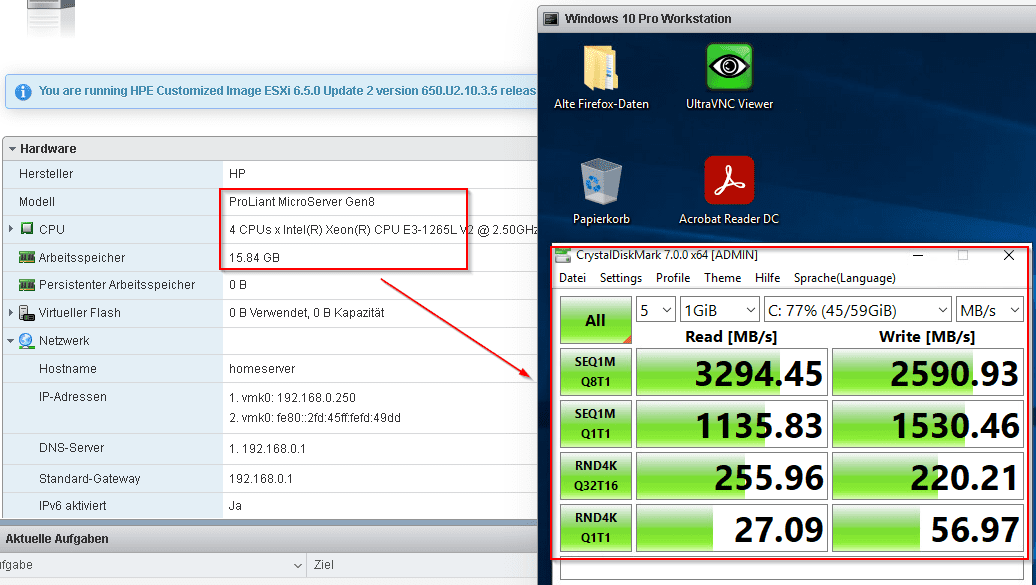Click the RND4K Q32T16 write result 220.21

click(928, 476)
